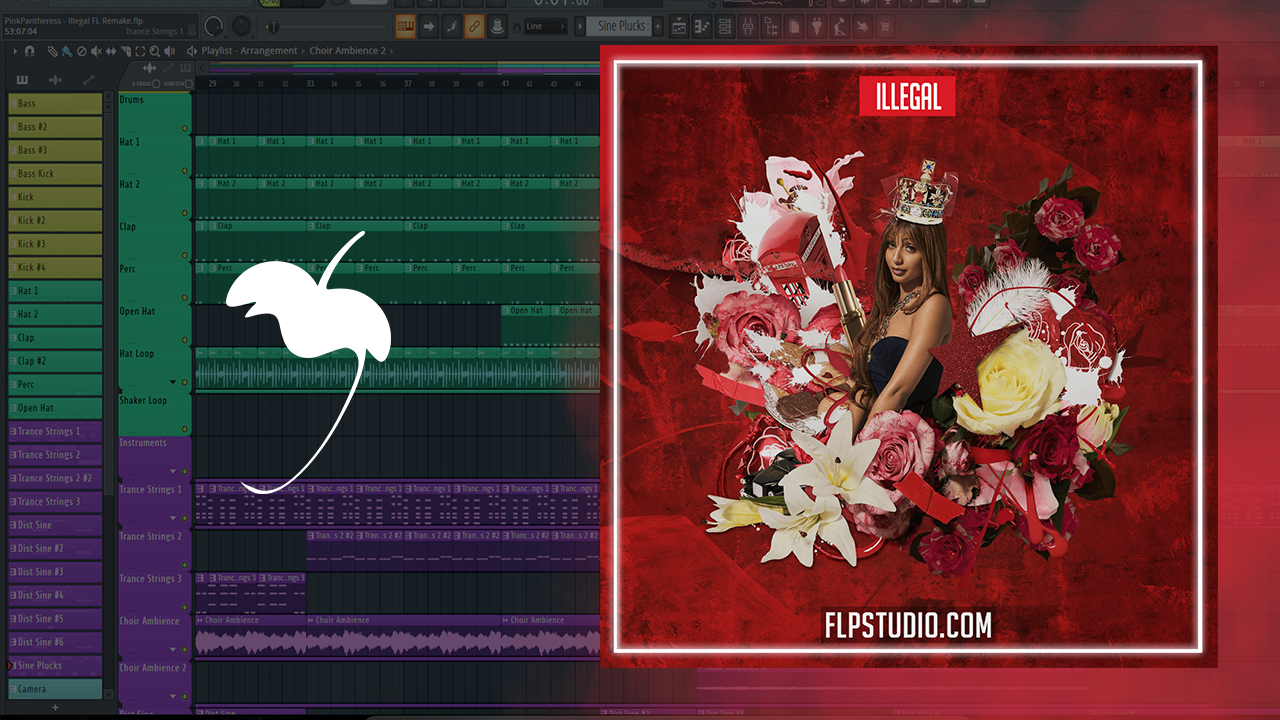Select the Trance Strings 1 pattern
The image size is (1280, 720).
pos(55,431)
